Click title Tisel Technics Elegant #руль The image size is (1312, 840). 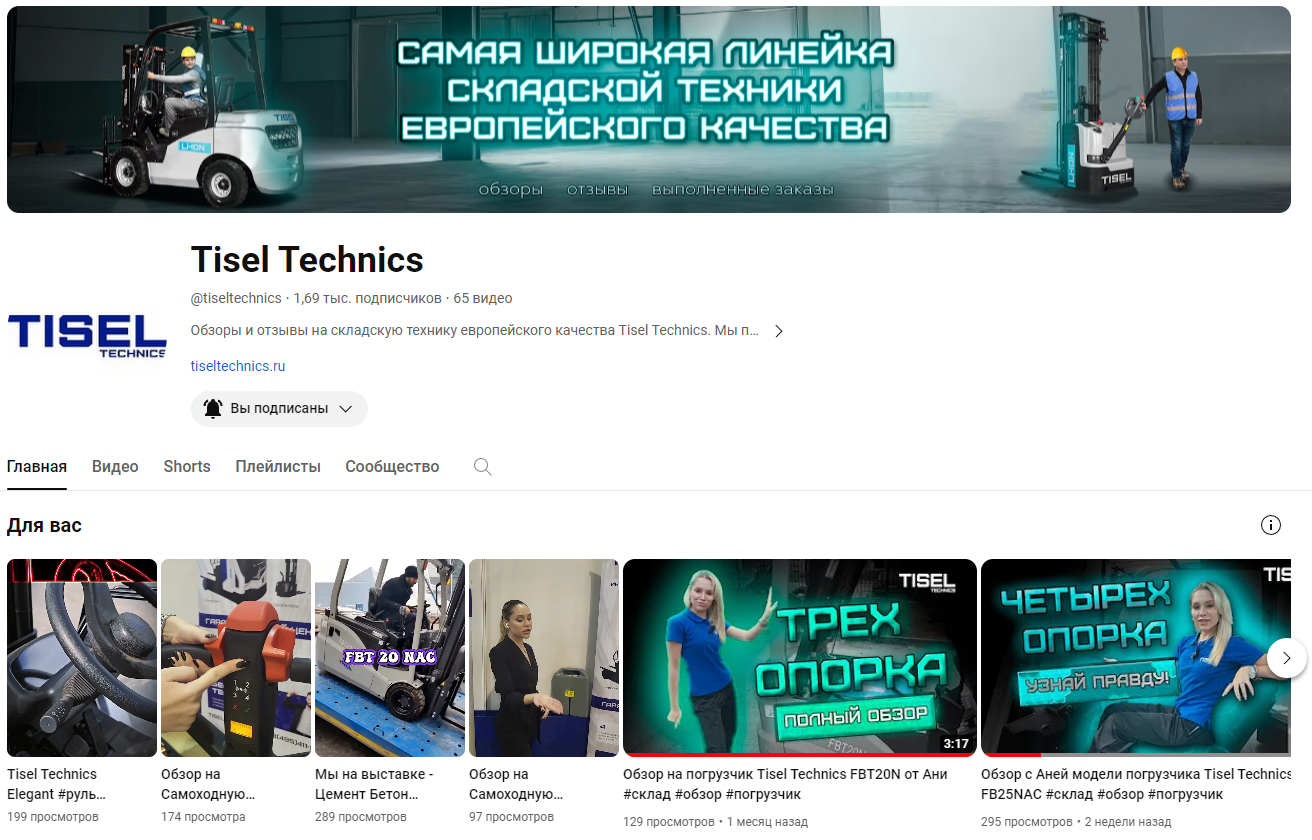click(x=56, y=784)
